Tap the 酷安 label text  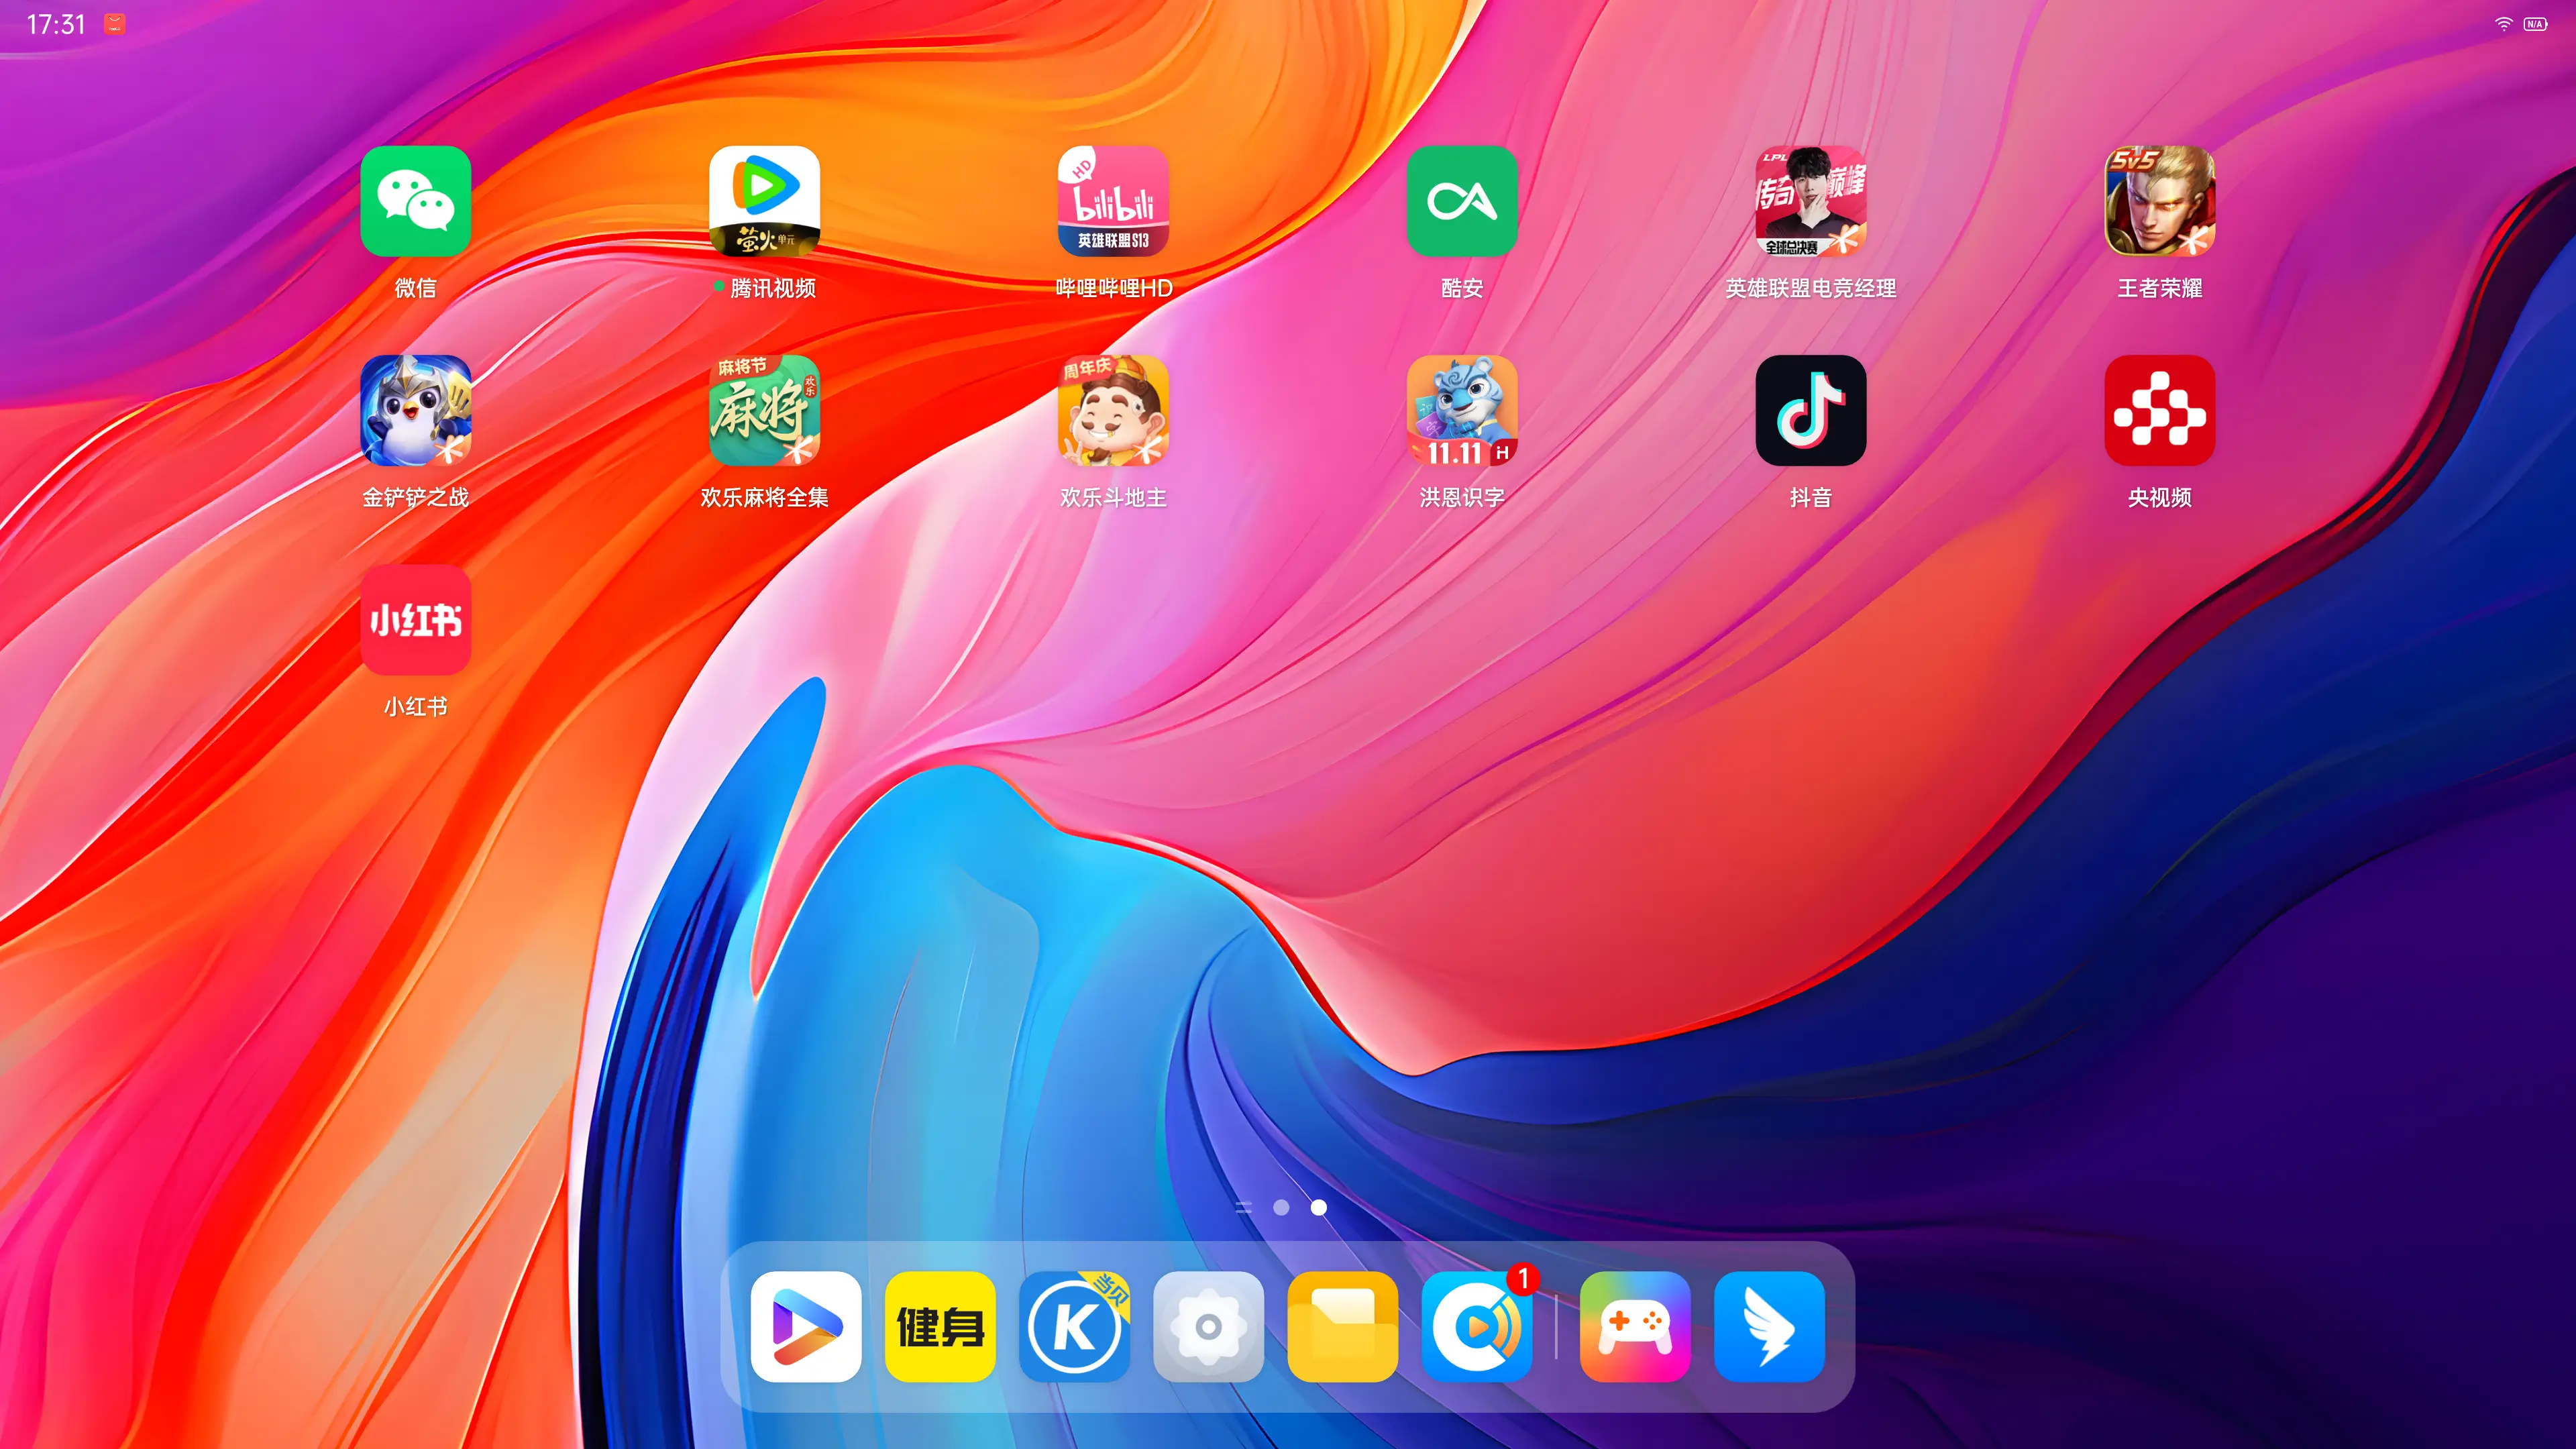click(x=1462, y=288)
